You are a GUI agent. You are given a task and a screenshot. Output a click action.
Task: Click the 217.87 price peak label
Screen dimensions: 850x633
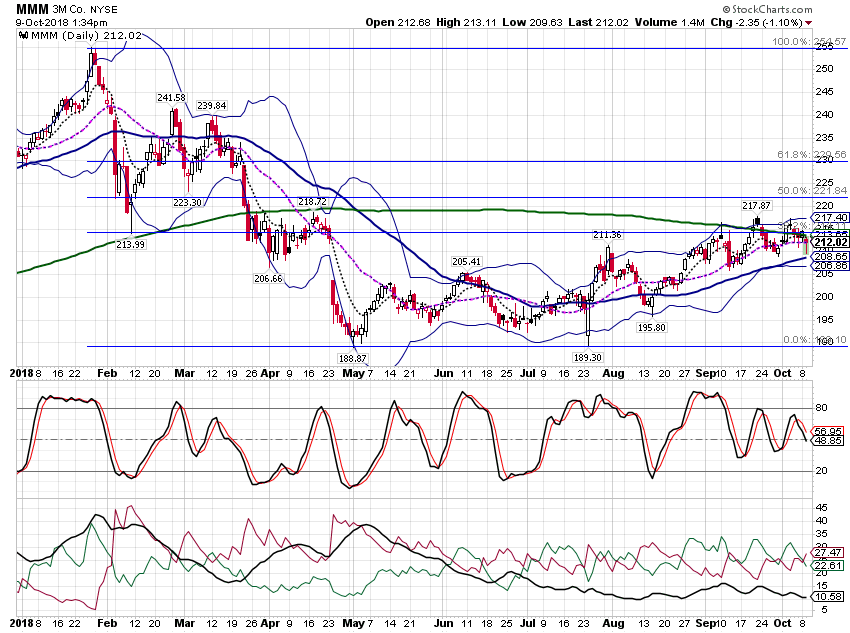(757, 205)
